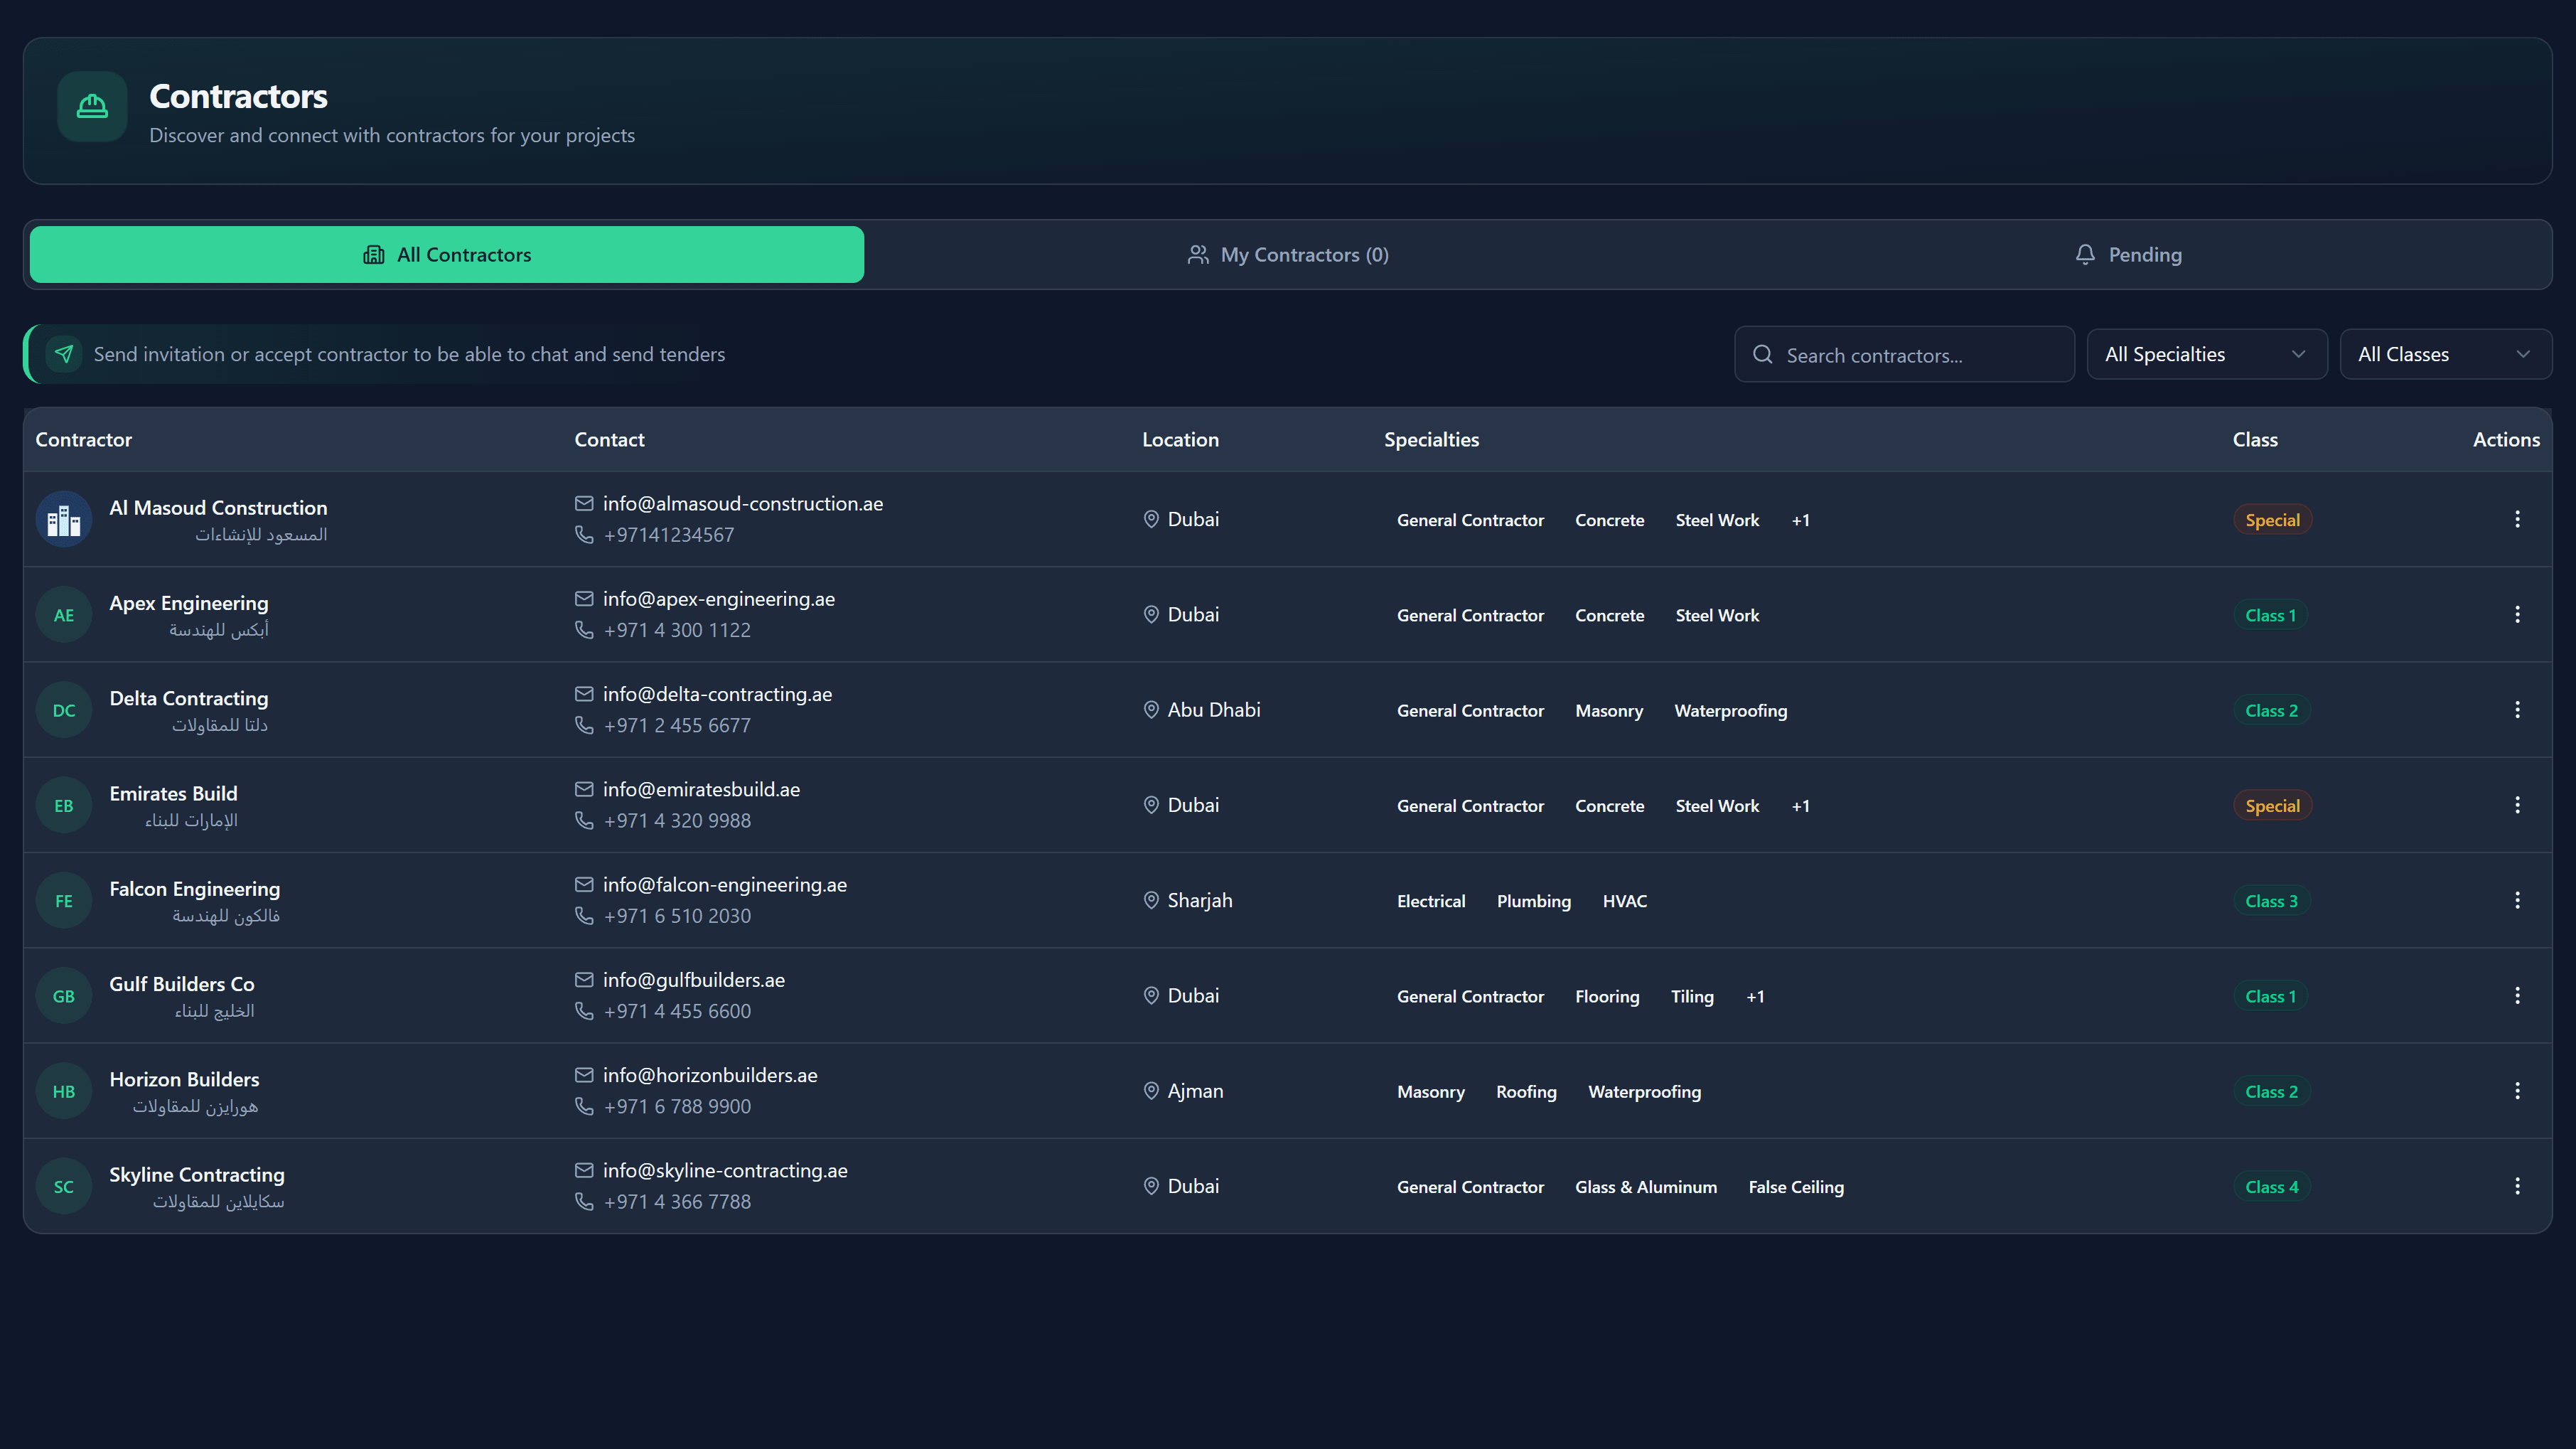Click the AE avatar for Apex Engineering
This screenshot has width=2576, height=1449.
[64, 614]
